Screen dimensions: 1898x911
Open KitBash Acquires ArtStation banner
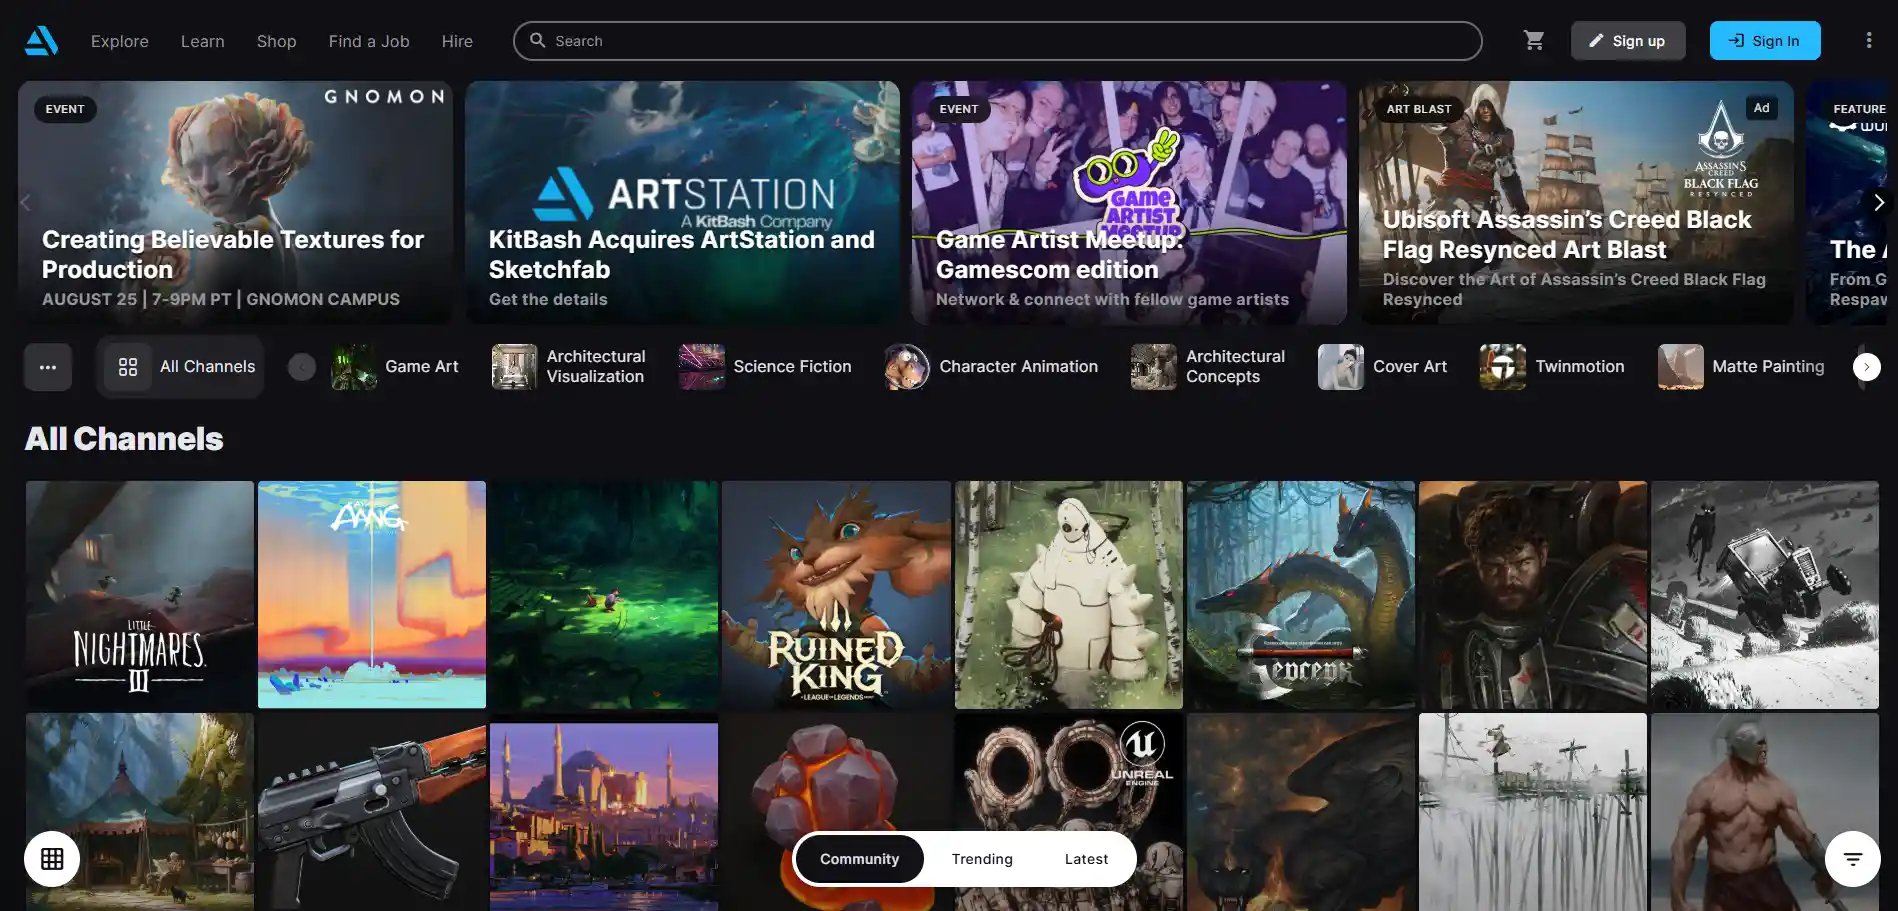coord(682,203)
